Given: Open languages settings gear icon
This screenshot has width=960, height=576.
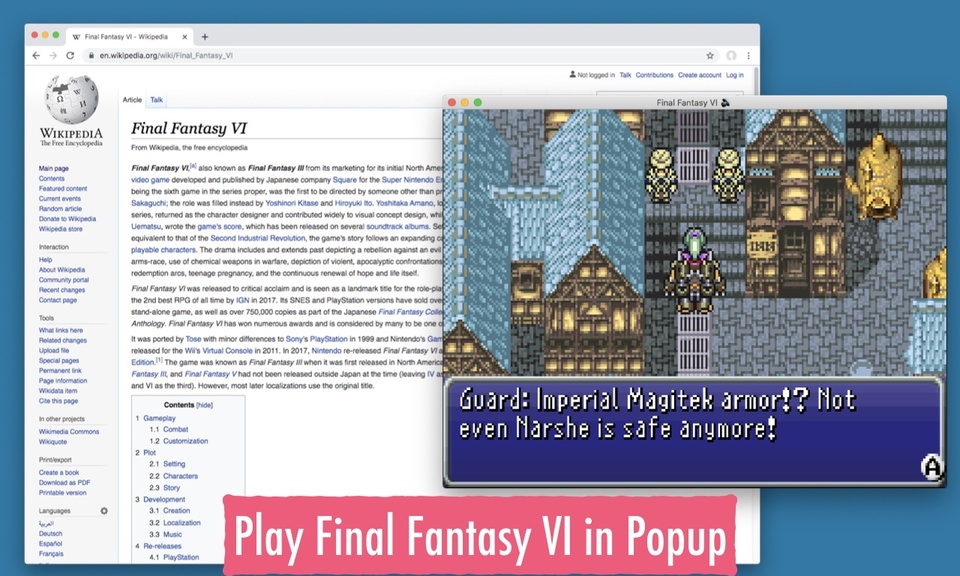Looking at the screenshot, I should pyautogui.click(x=104, y=511).
